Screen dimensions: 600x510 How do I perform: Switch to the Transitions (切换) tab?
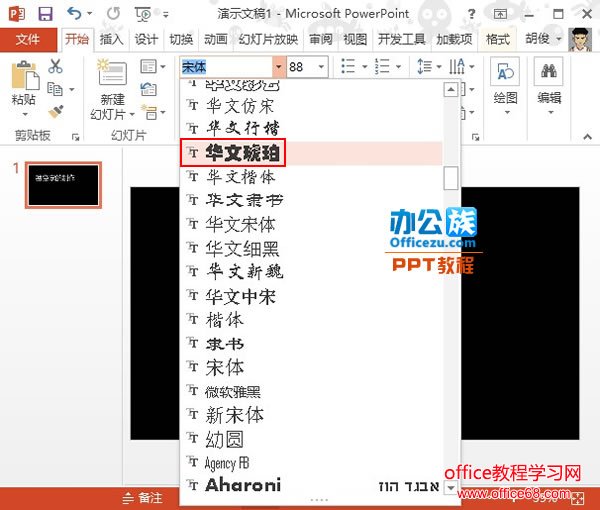pos(181,39)
